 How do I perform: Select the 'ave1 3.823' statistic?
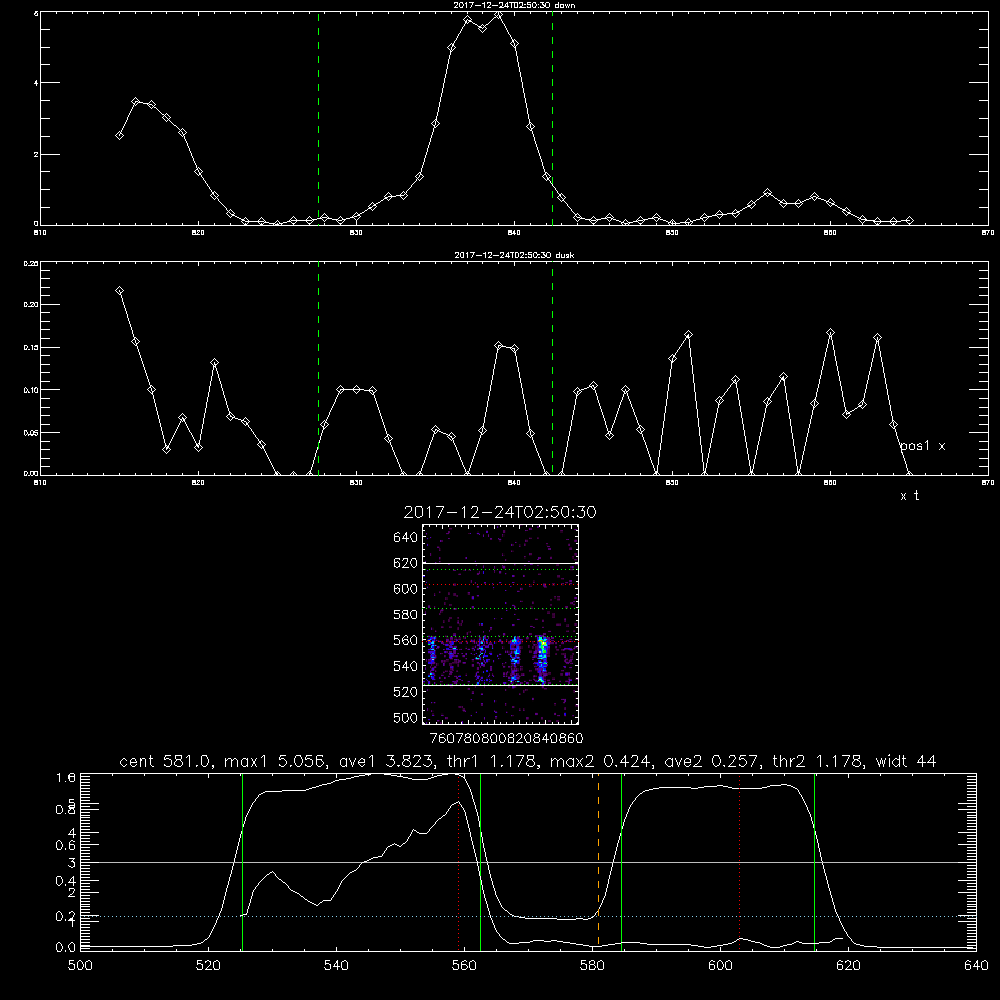[386, 761]
